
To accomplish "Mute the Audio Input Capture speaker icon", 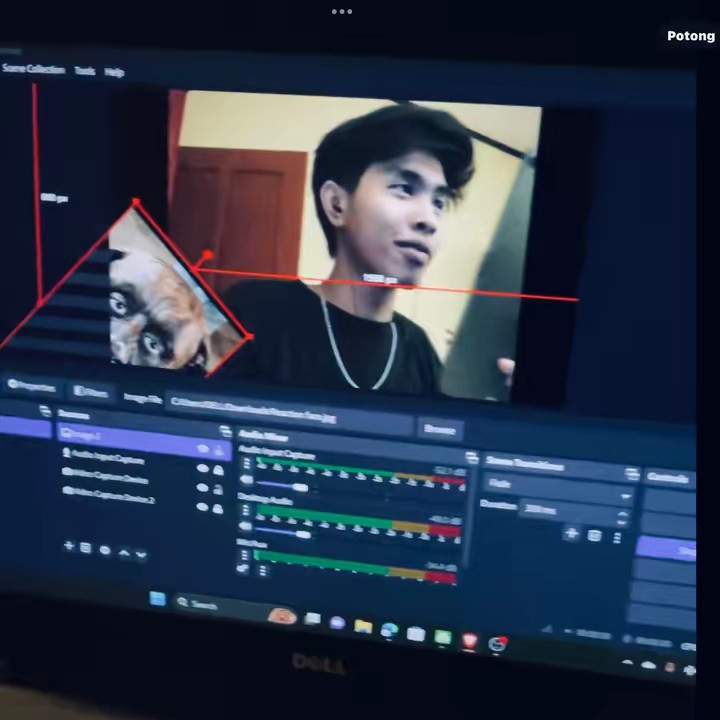I will pos(246,481).
